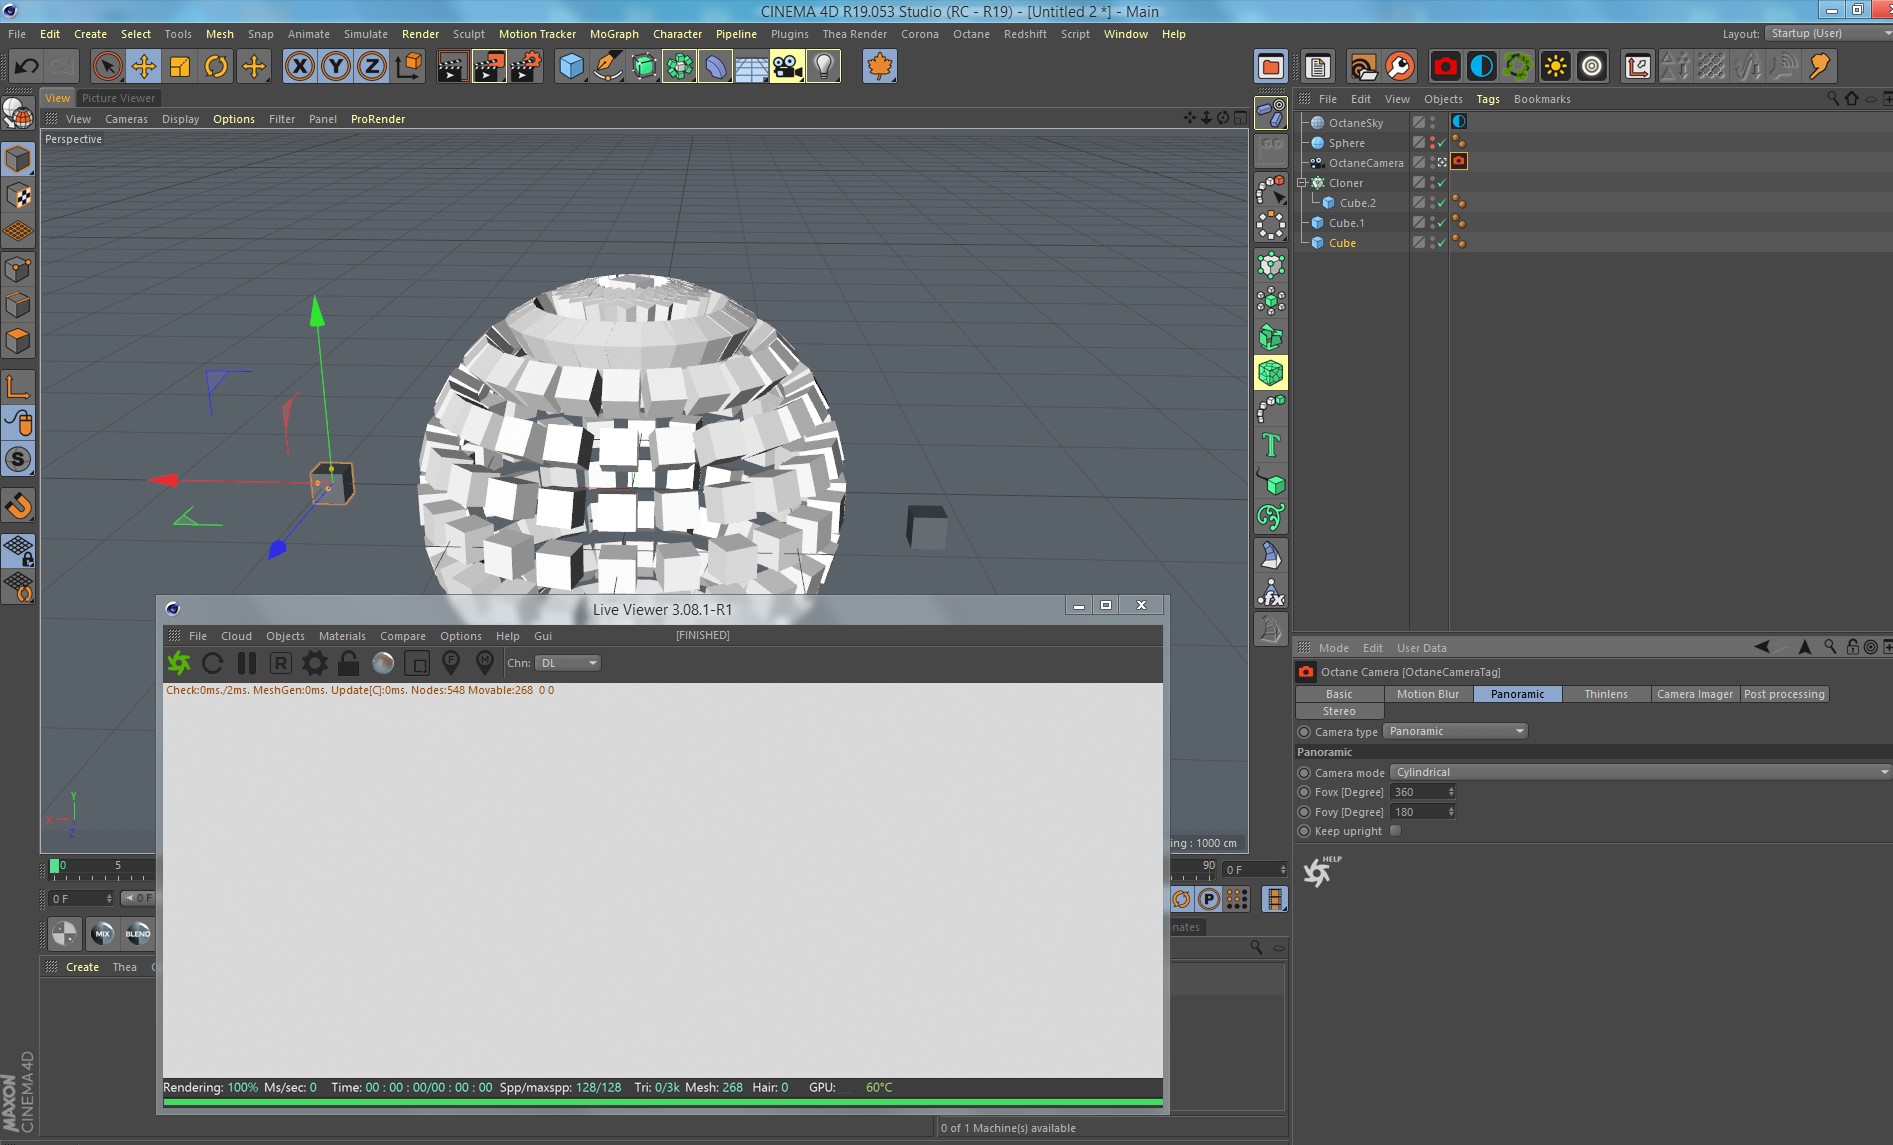Open the Camera mode dropdown
Viewport: 1893px width, 1145px height.
tap(1640, 772)
